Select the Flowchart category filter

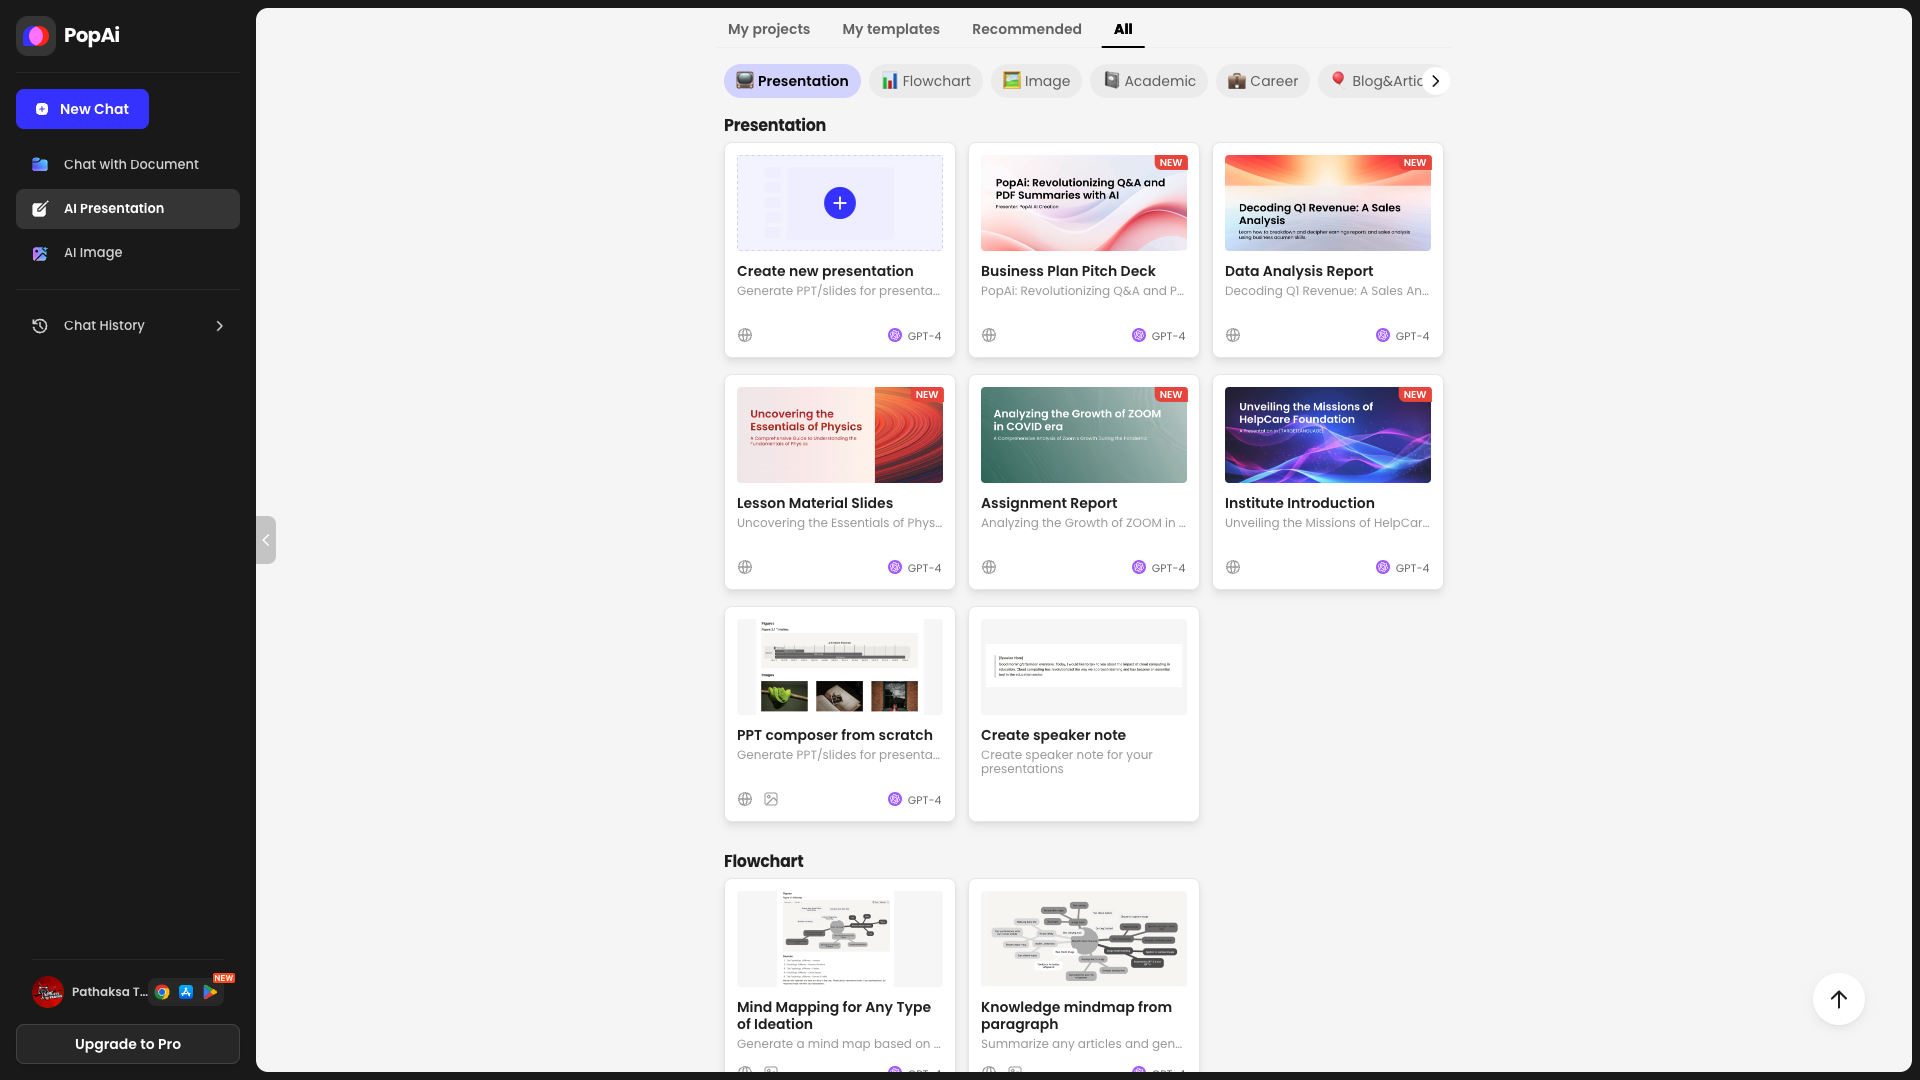(x=925, y=81)
